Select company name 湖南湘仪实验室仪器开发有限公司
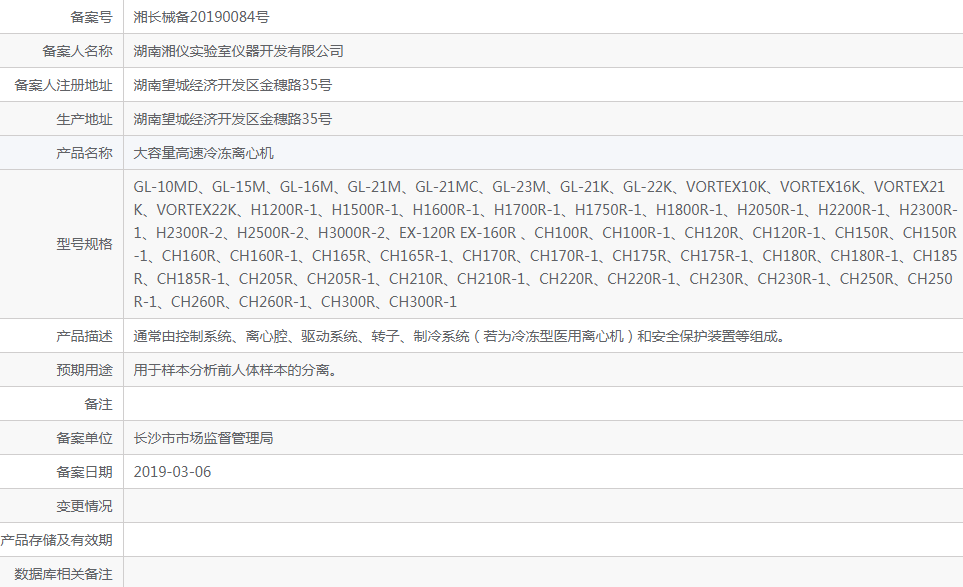 pos(238,51)
